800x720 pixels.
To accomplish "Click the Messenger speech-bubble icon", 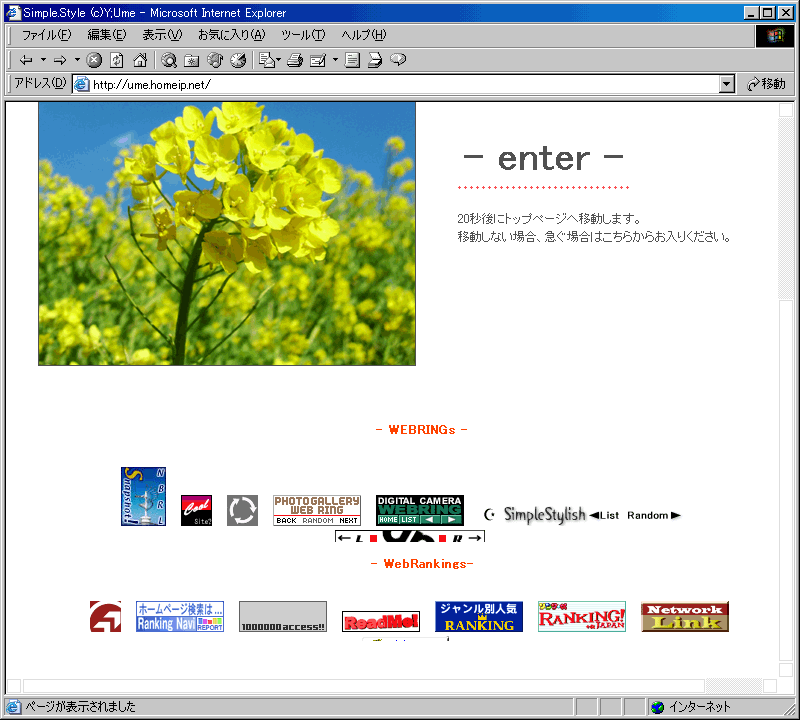I will point(398,60).
